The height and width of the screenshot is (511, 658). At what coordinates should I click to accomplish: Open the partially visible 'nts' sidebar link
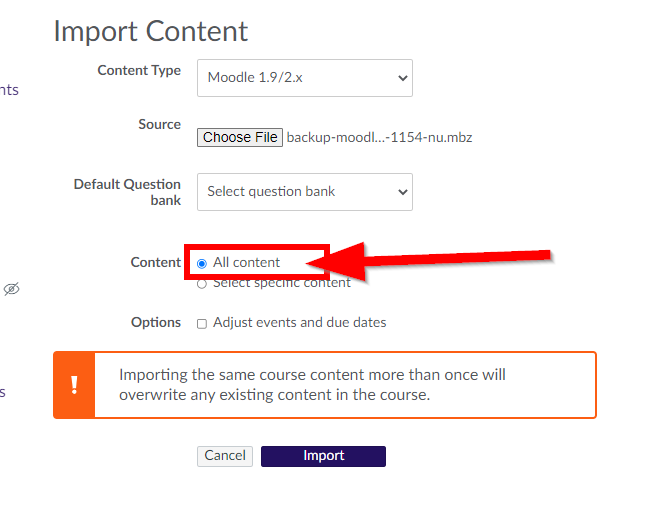(x=9, y=90)
